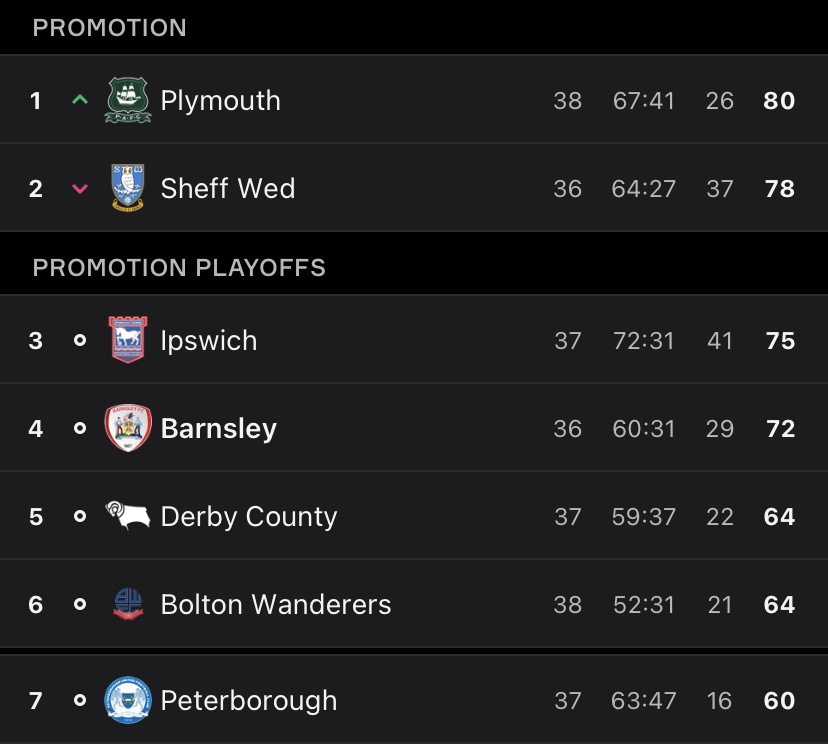
Task: Click Plymouth's 80 points value
Action: [779, 101]
